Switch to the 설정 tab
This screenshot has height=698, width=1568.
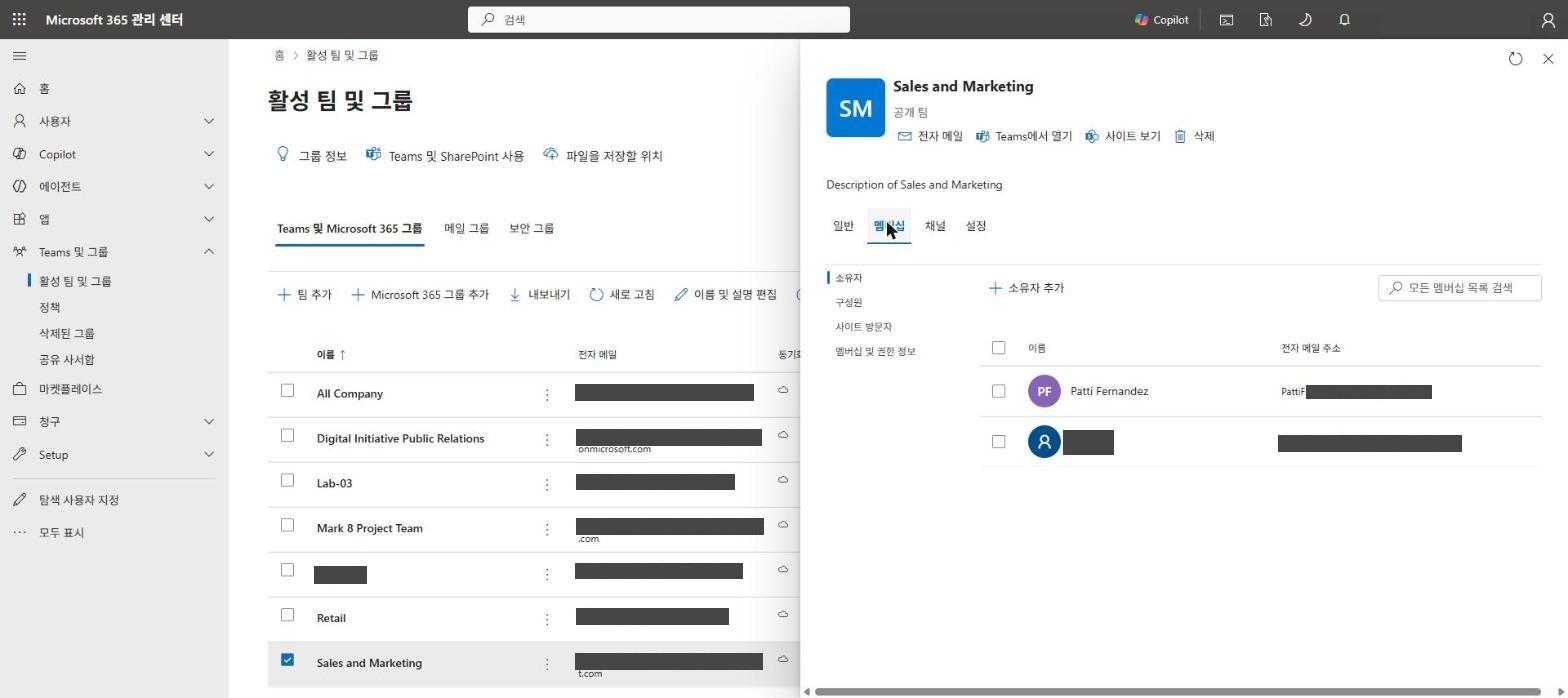(976, 226)
